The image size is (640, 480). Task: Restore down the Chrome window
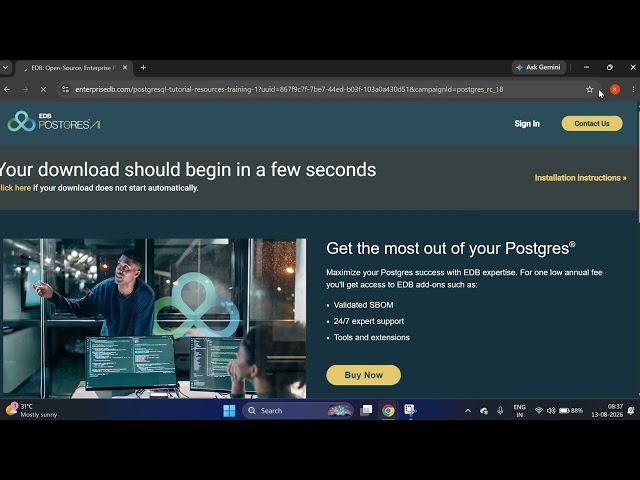coord(610,67)
